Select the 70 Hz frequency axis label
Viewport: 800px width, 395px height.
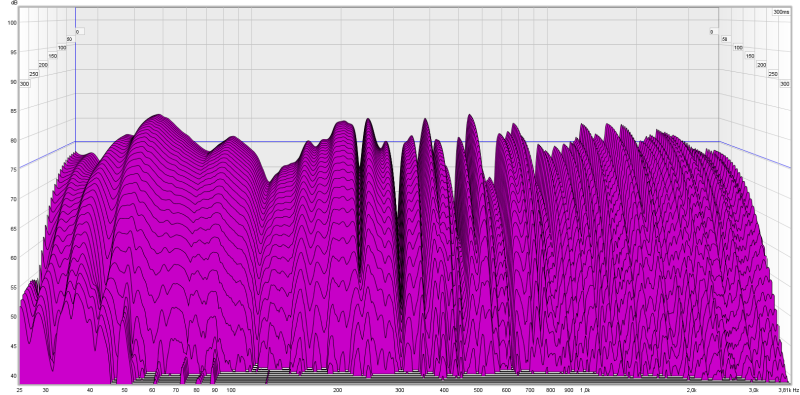pyautogui.click(x=176, y=390)
